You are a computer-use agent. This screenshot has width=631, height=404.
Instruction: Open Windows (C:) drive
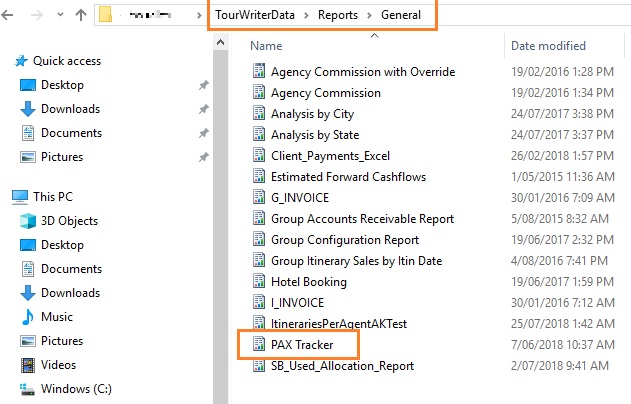(x=76, y=389)
